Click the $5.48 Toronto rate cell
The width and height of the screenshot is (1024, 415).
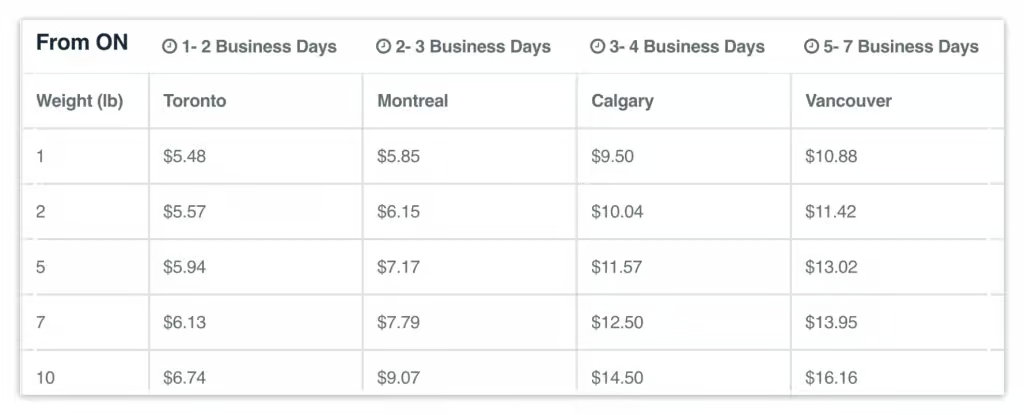click(x=255, y=156)
